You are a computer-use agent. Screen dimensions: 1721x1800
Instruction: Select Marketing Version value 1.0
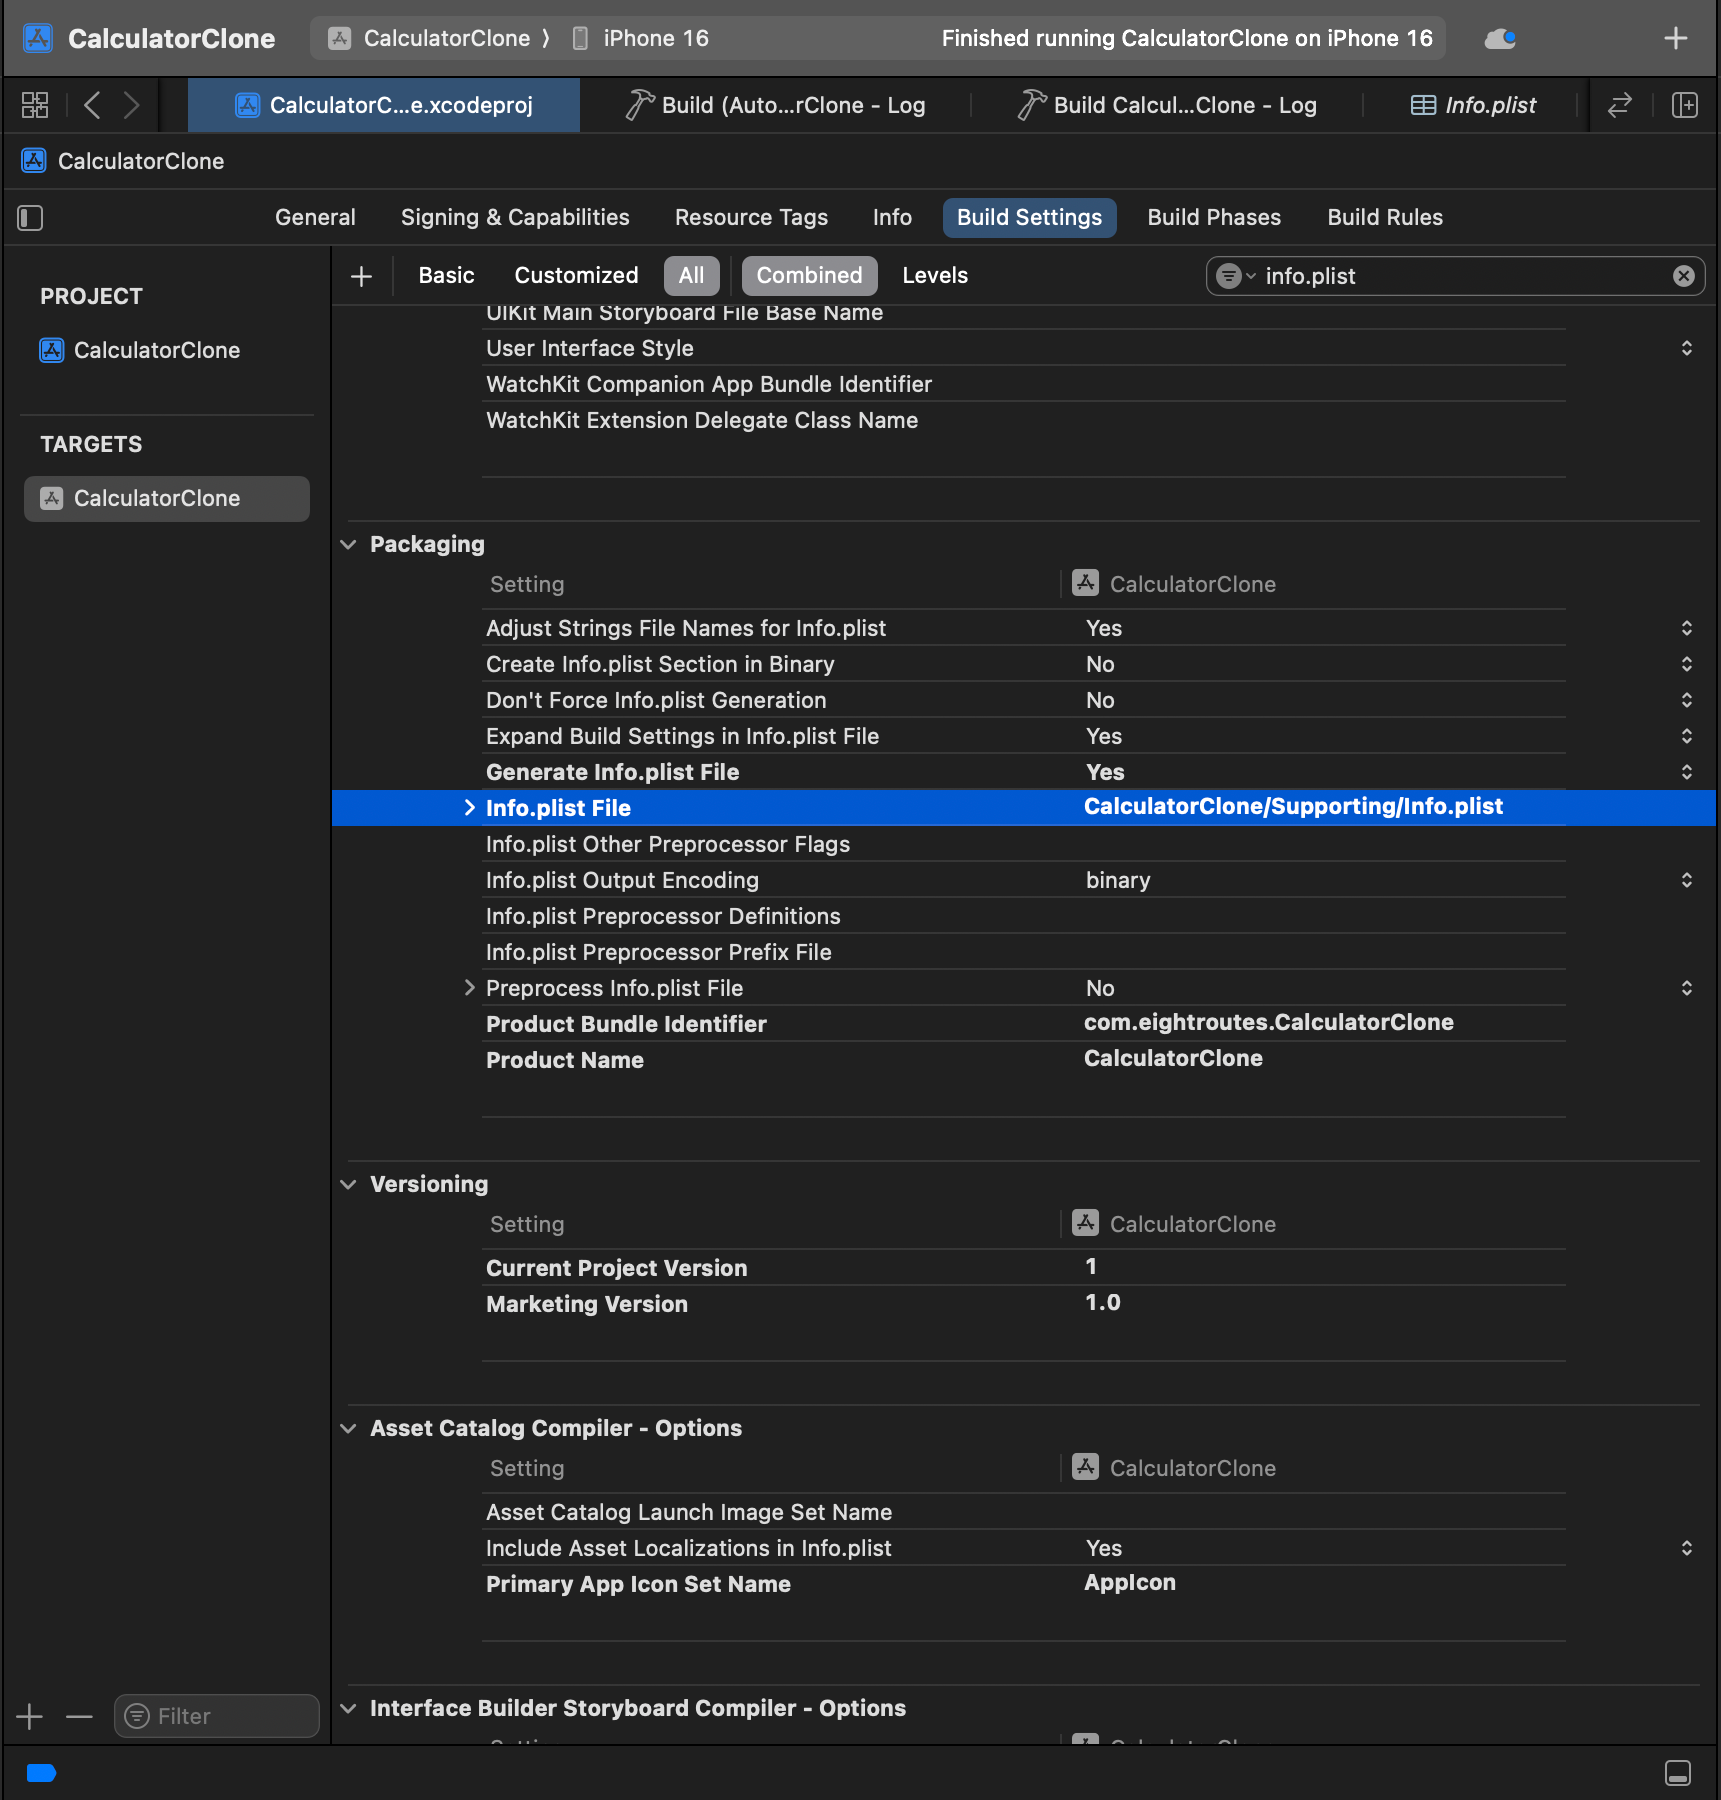(1103, 1303)
